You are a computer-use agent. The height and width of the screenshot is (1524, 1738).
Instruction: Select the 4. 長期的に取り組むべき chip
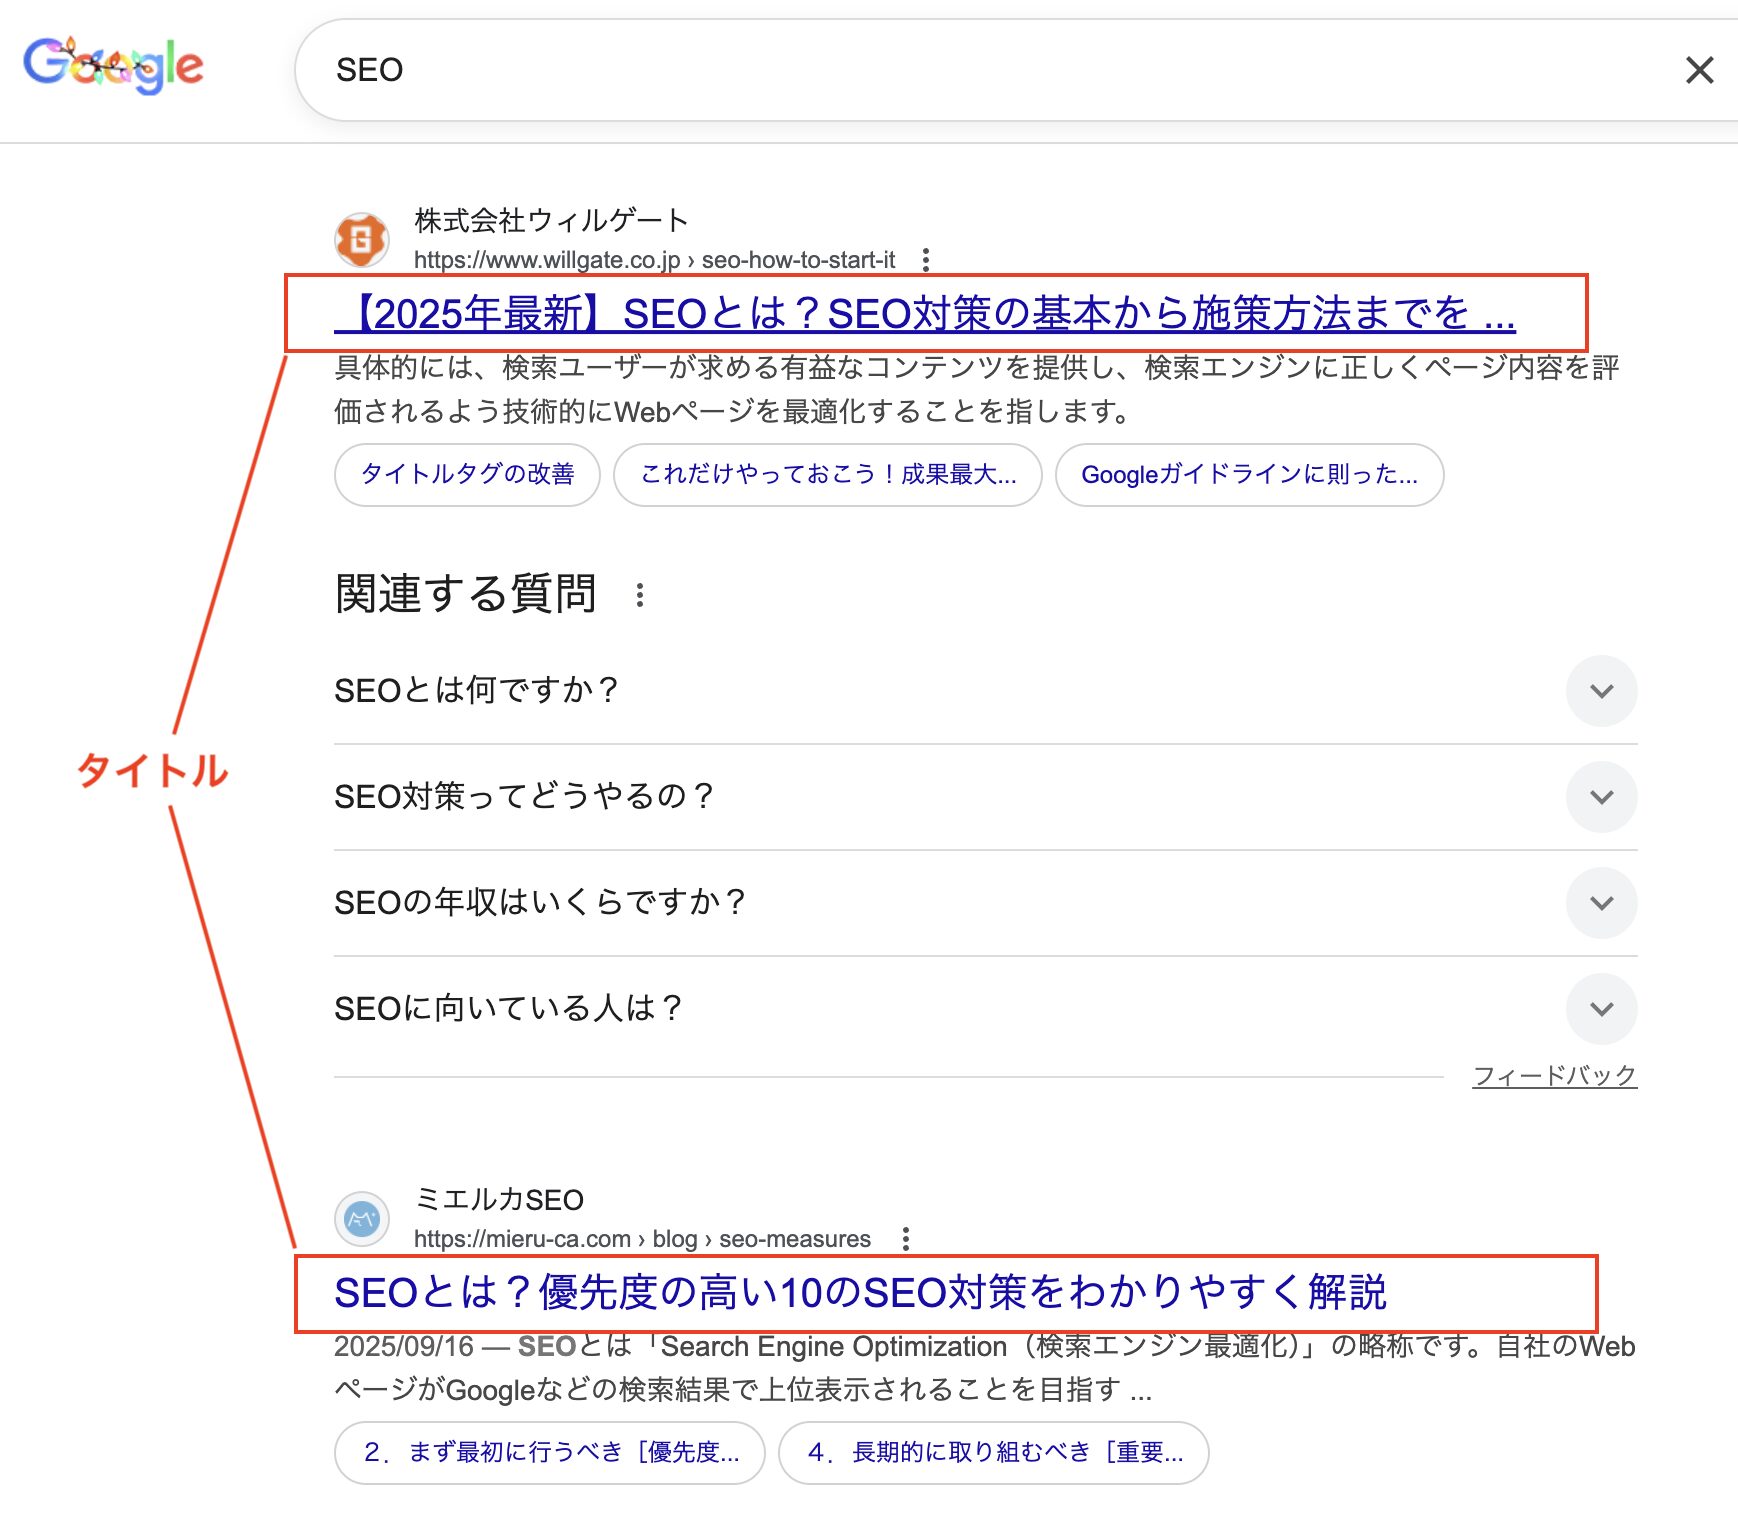pos(994,1452)
